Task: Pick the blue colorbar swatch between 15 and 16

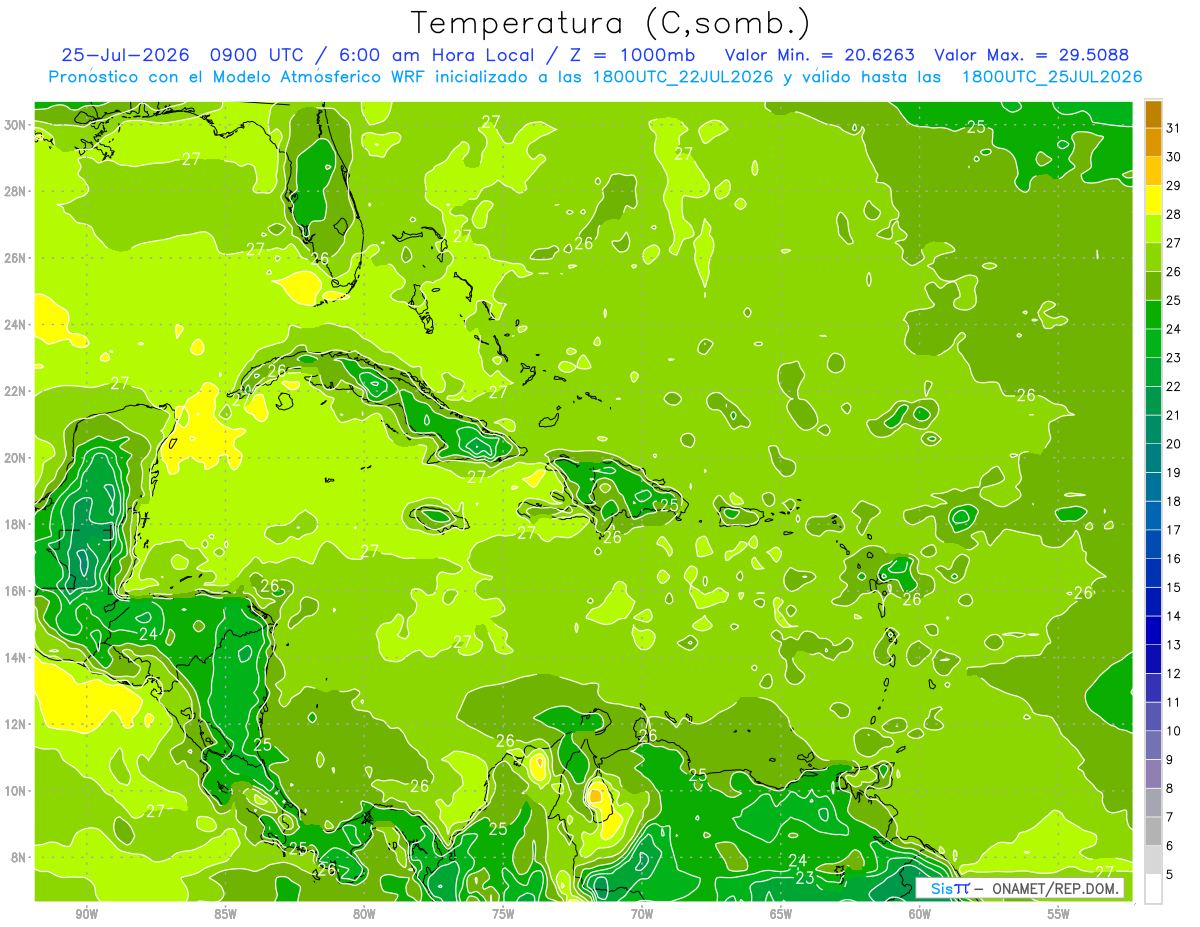Action: click(1153, 573)
